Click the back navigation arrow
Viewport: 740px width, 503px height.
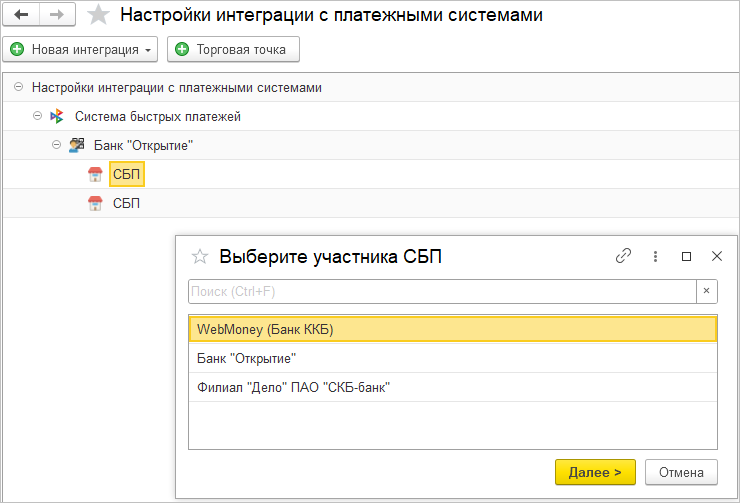point(20,15)
